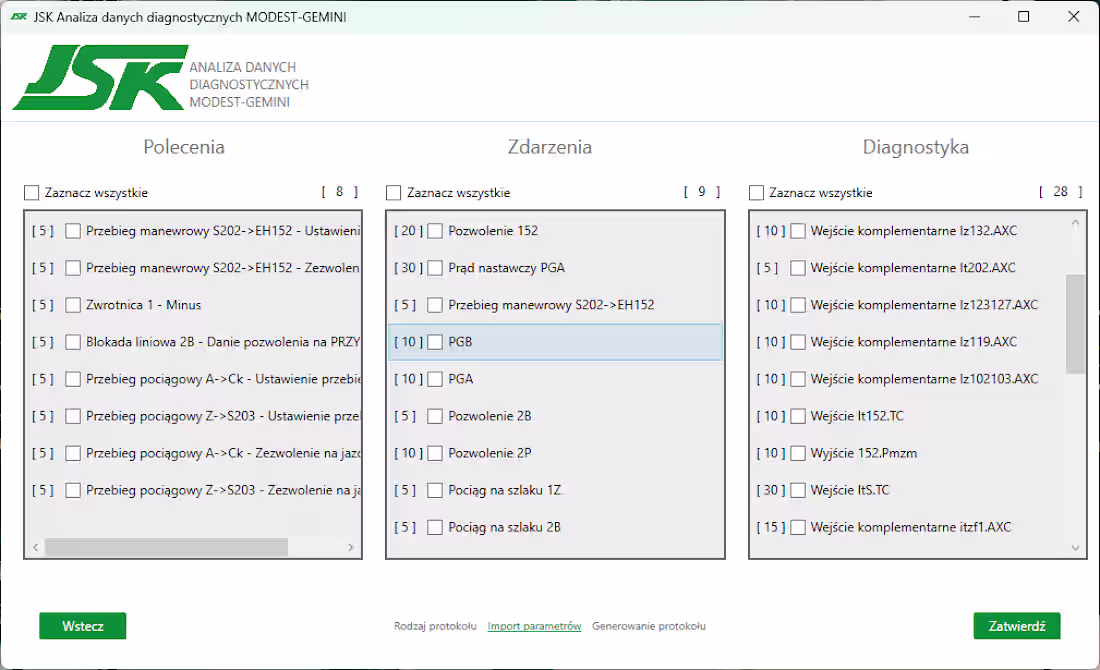Image resolution: width=1100 pixels, height=670 pixels.
Task: Check 'Wejście ItS.TC' in Diagnostyka
Action: pos(797,490)
